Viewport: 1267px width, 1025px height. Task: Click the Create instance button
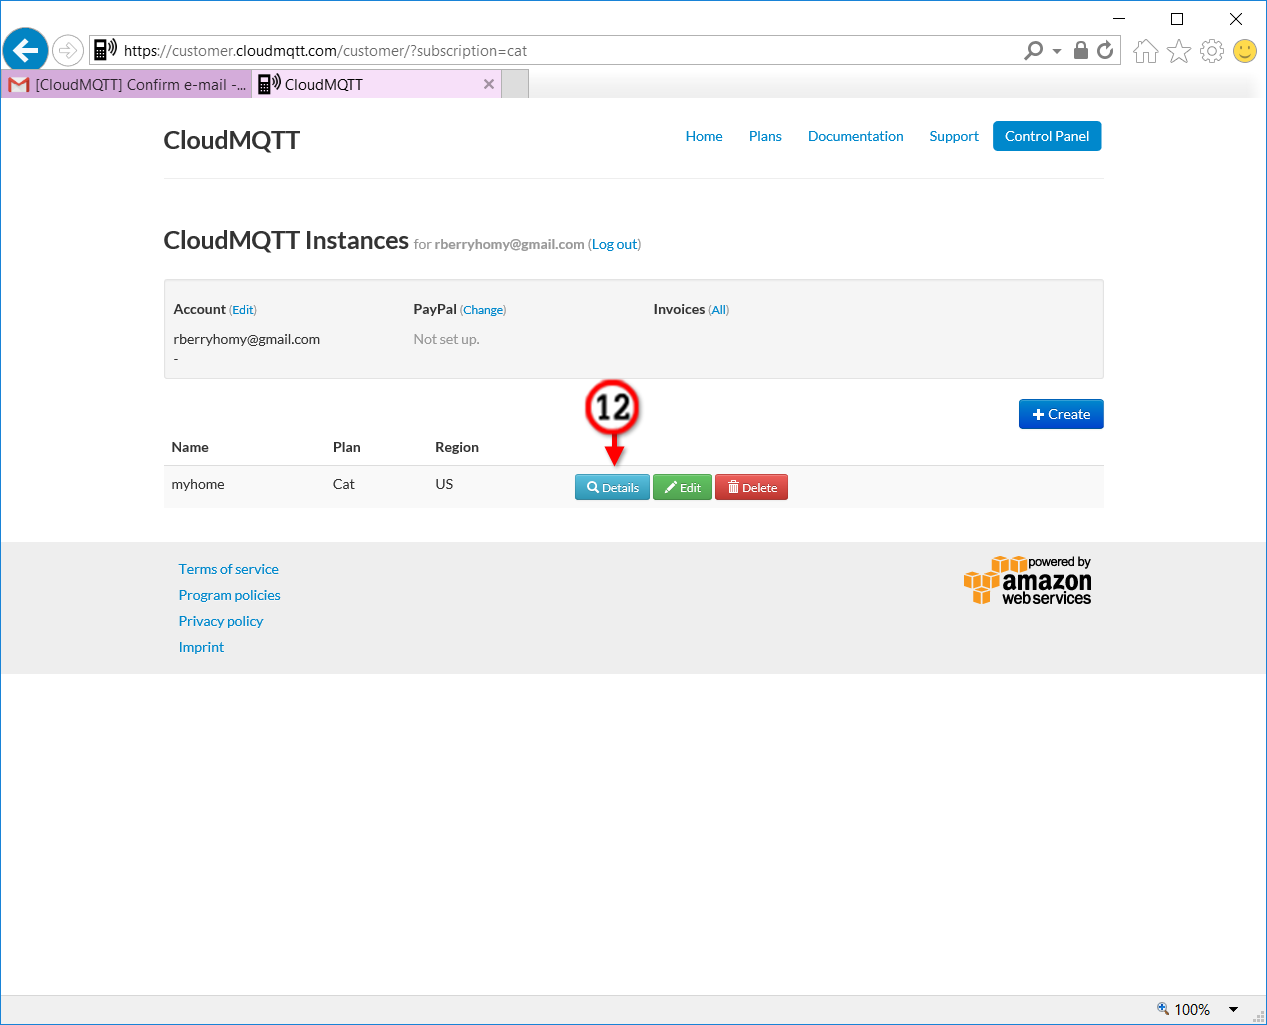[x=1061, y=414]
